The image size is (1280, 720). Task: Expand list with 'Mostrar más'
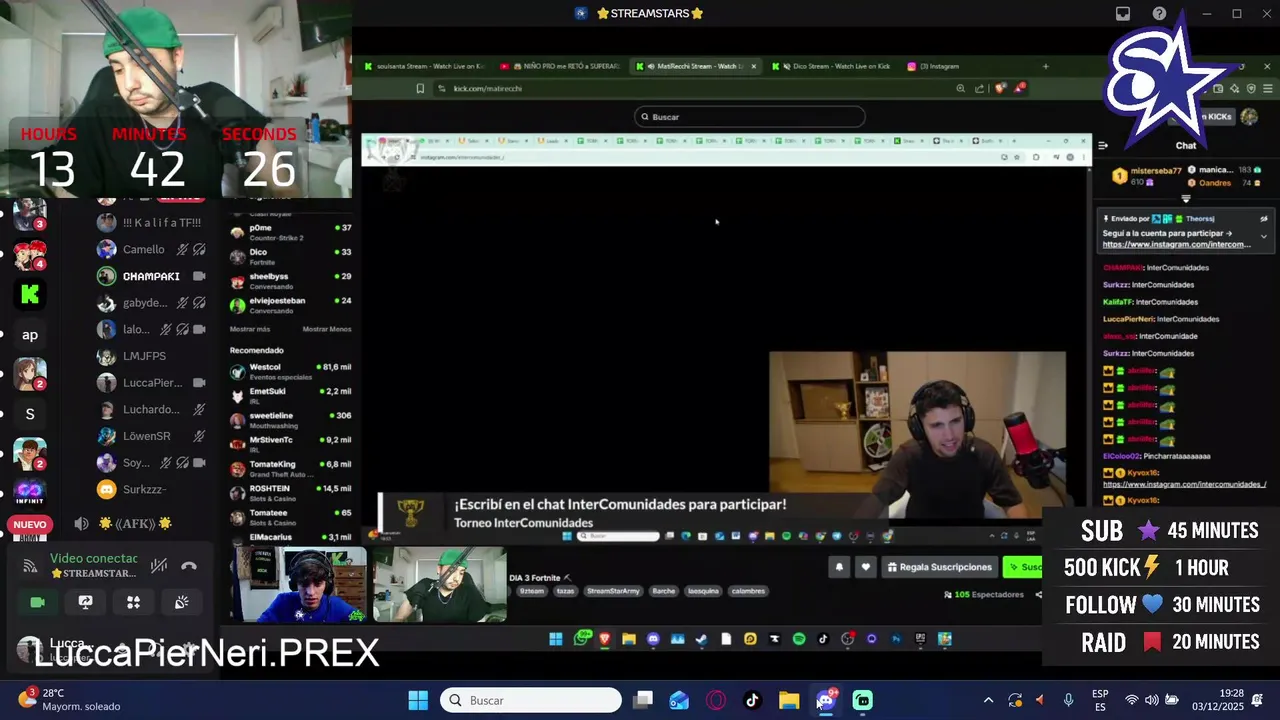click(x=250, y=329)
